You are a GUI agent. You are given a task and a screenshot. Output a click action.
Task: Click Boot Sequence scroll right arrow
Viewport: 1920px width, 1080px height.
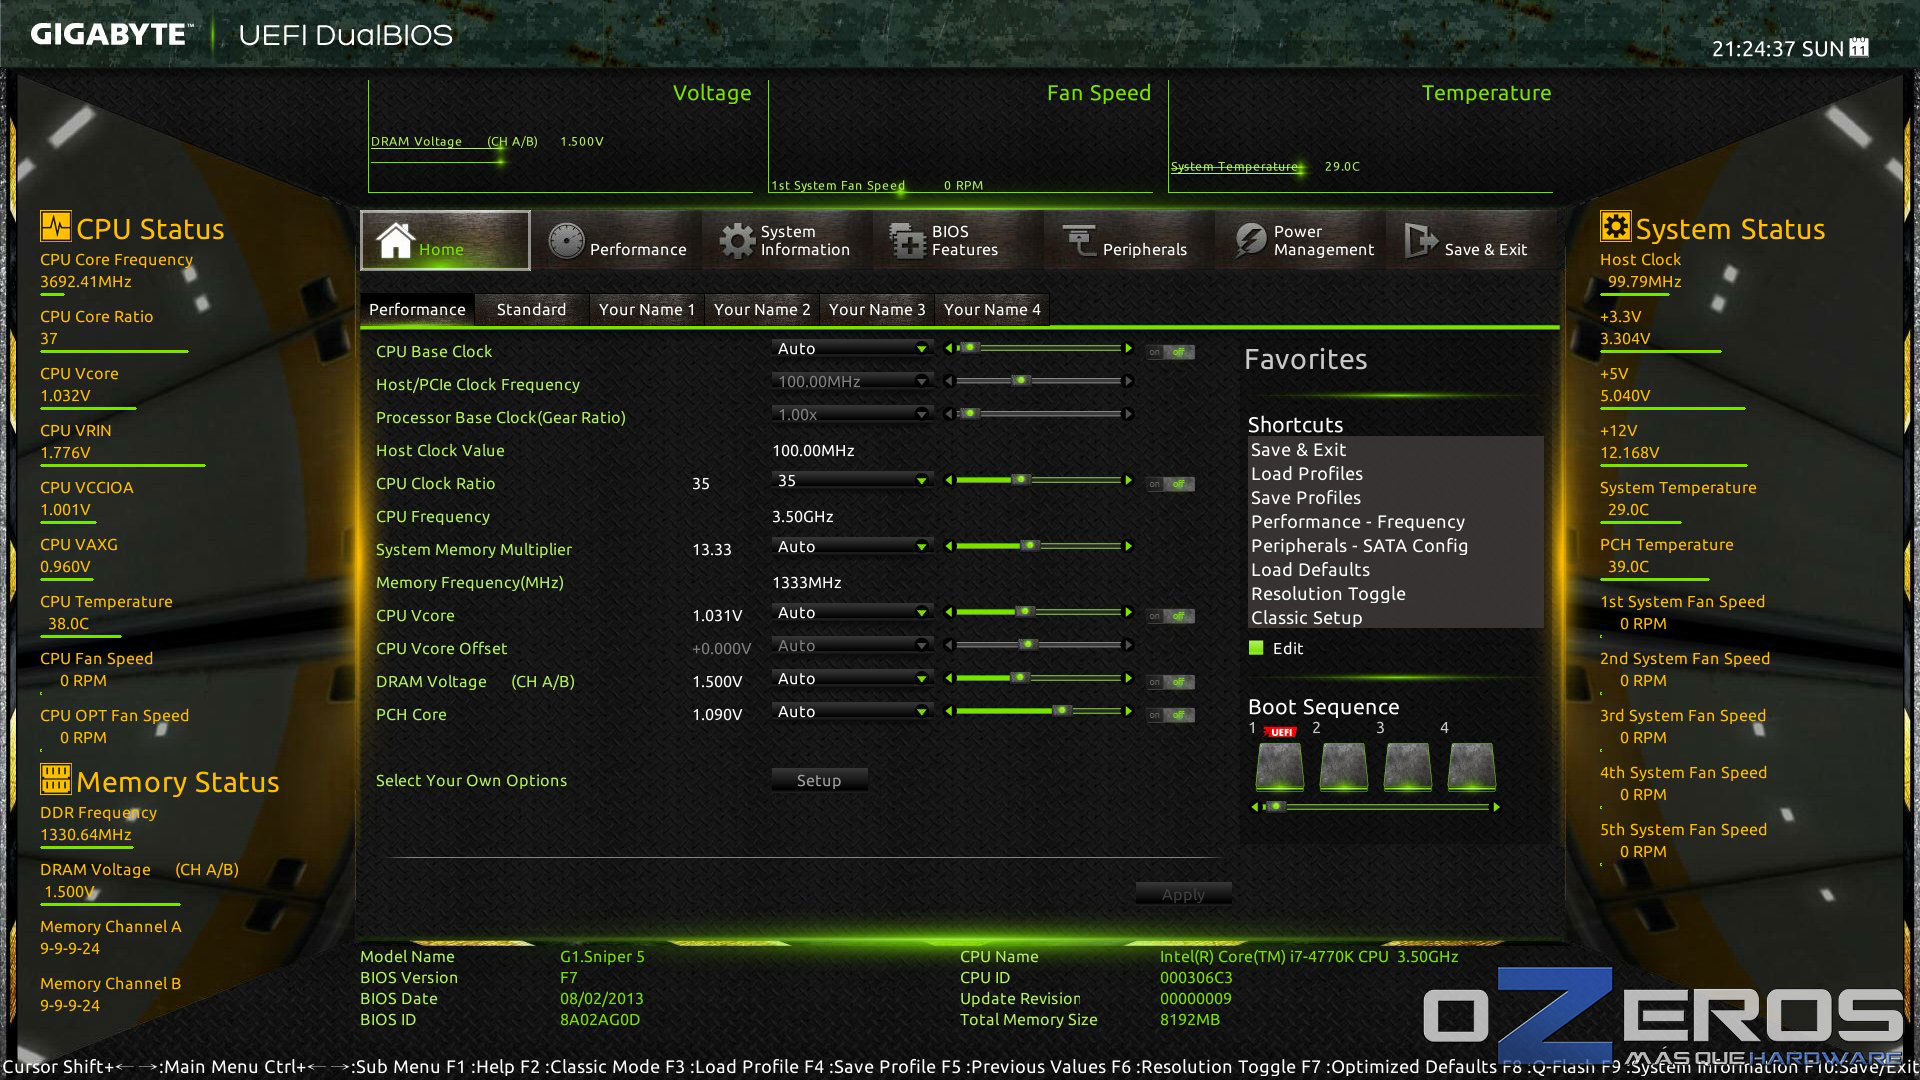(1497, 807)
